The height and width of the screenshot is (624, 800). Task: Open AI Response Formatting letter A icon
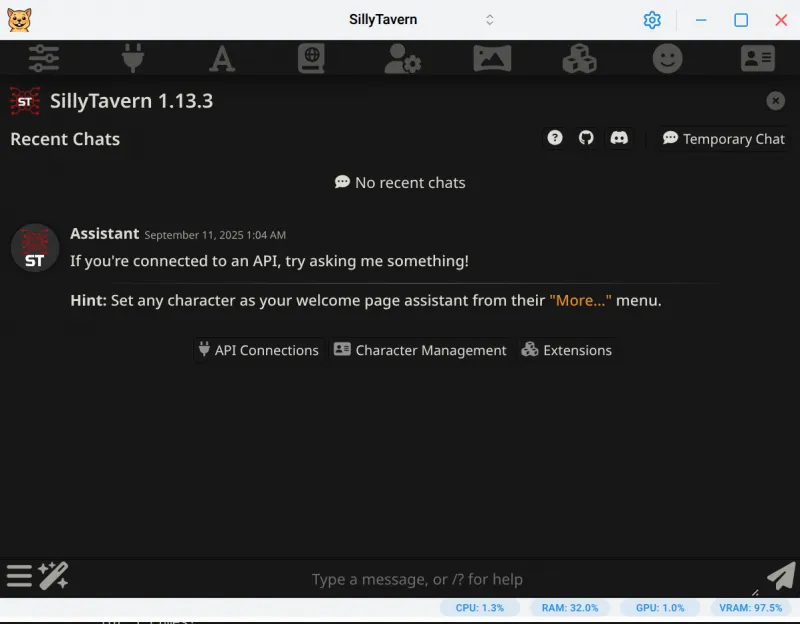click(222, 59)
